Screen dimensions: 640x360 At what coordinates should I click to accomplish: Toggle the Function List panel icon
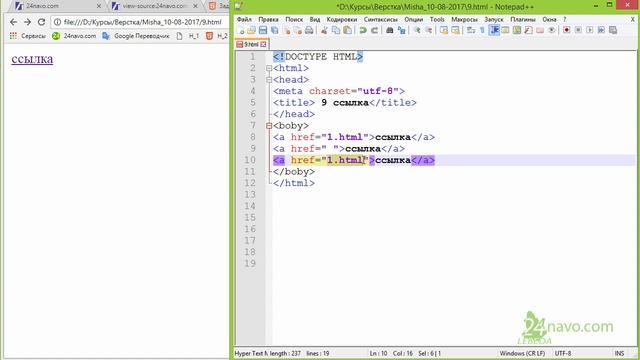[x=528, y=30]
